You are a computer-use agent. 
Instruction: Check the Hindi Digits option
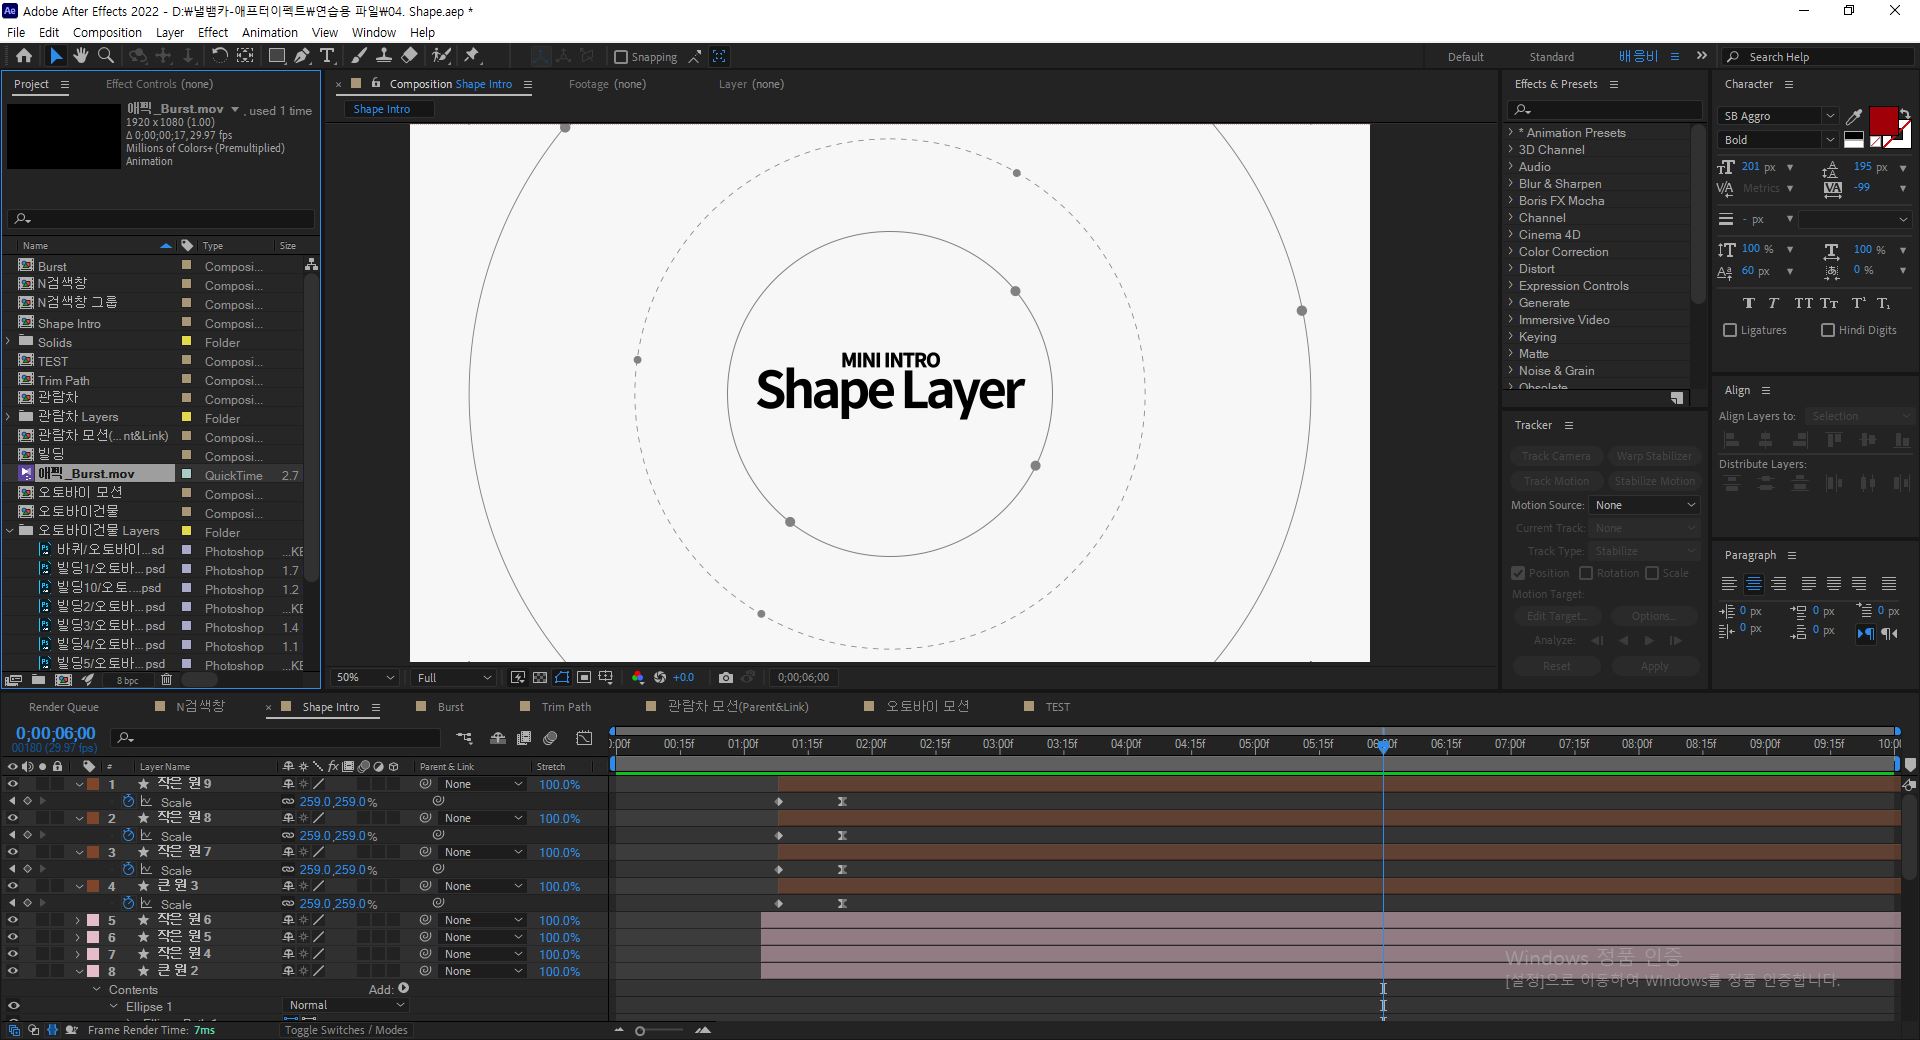pyautogui.click(x=1828, y=330)
